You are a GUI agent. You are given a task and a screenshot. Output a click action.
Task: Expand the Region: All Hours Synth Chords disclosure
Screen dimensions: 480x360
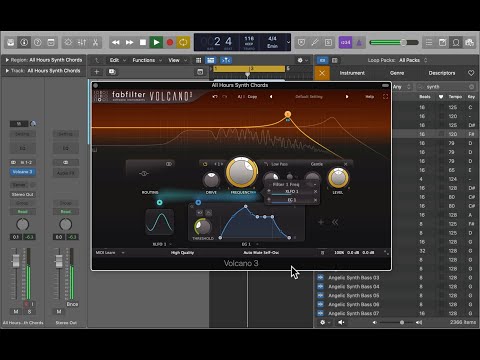coord(7,60)
